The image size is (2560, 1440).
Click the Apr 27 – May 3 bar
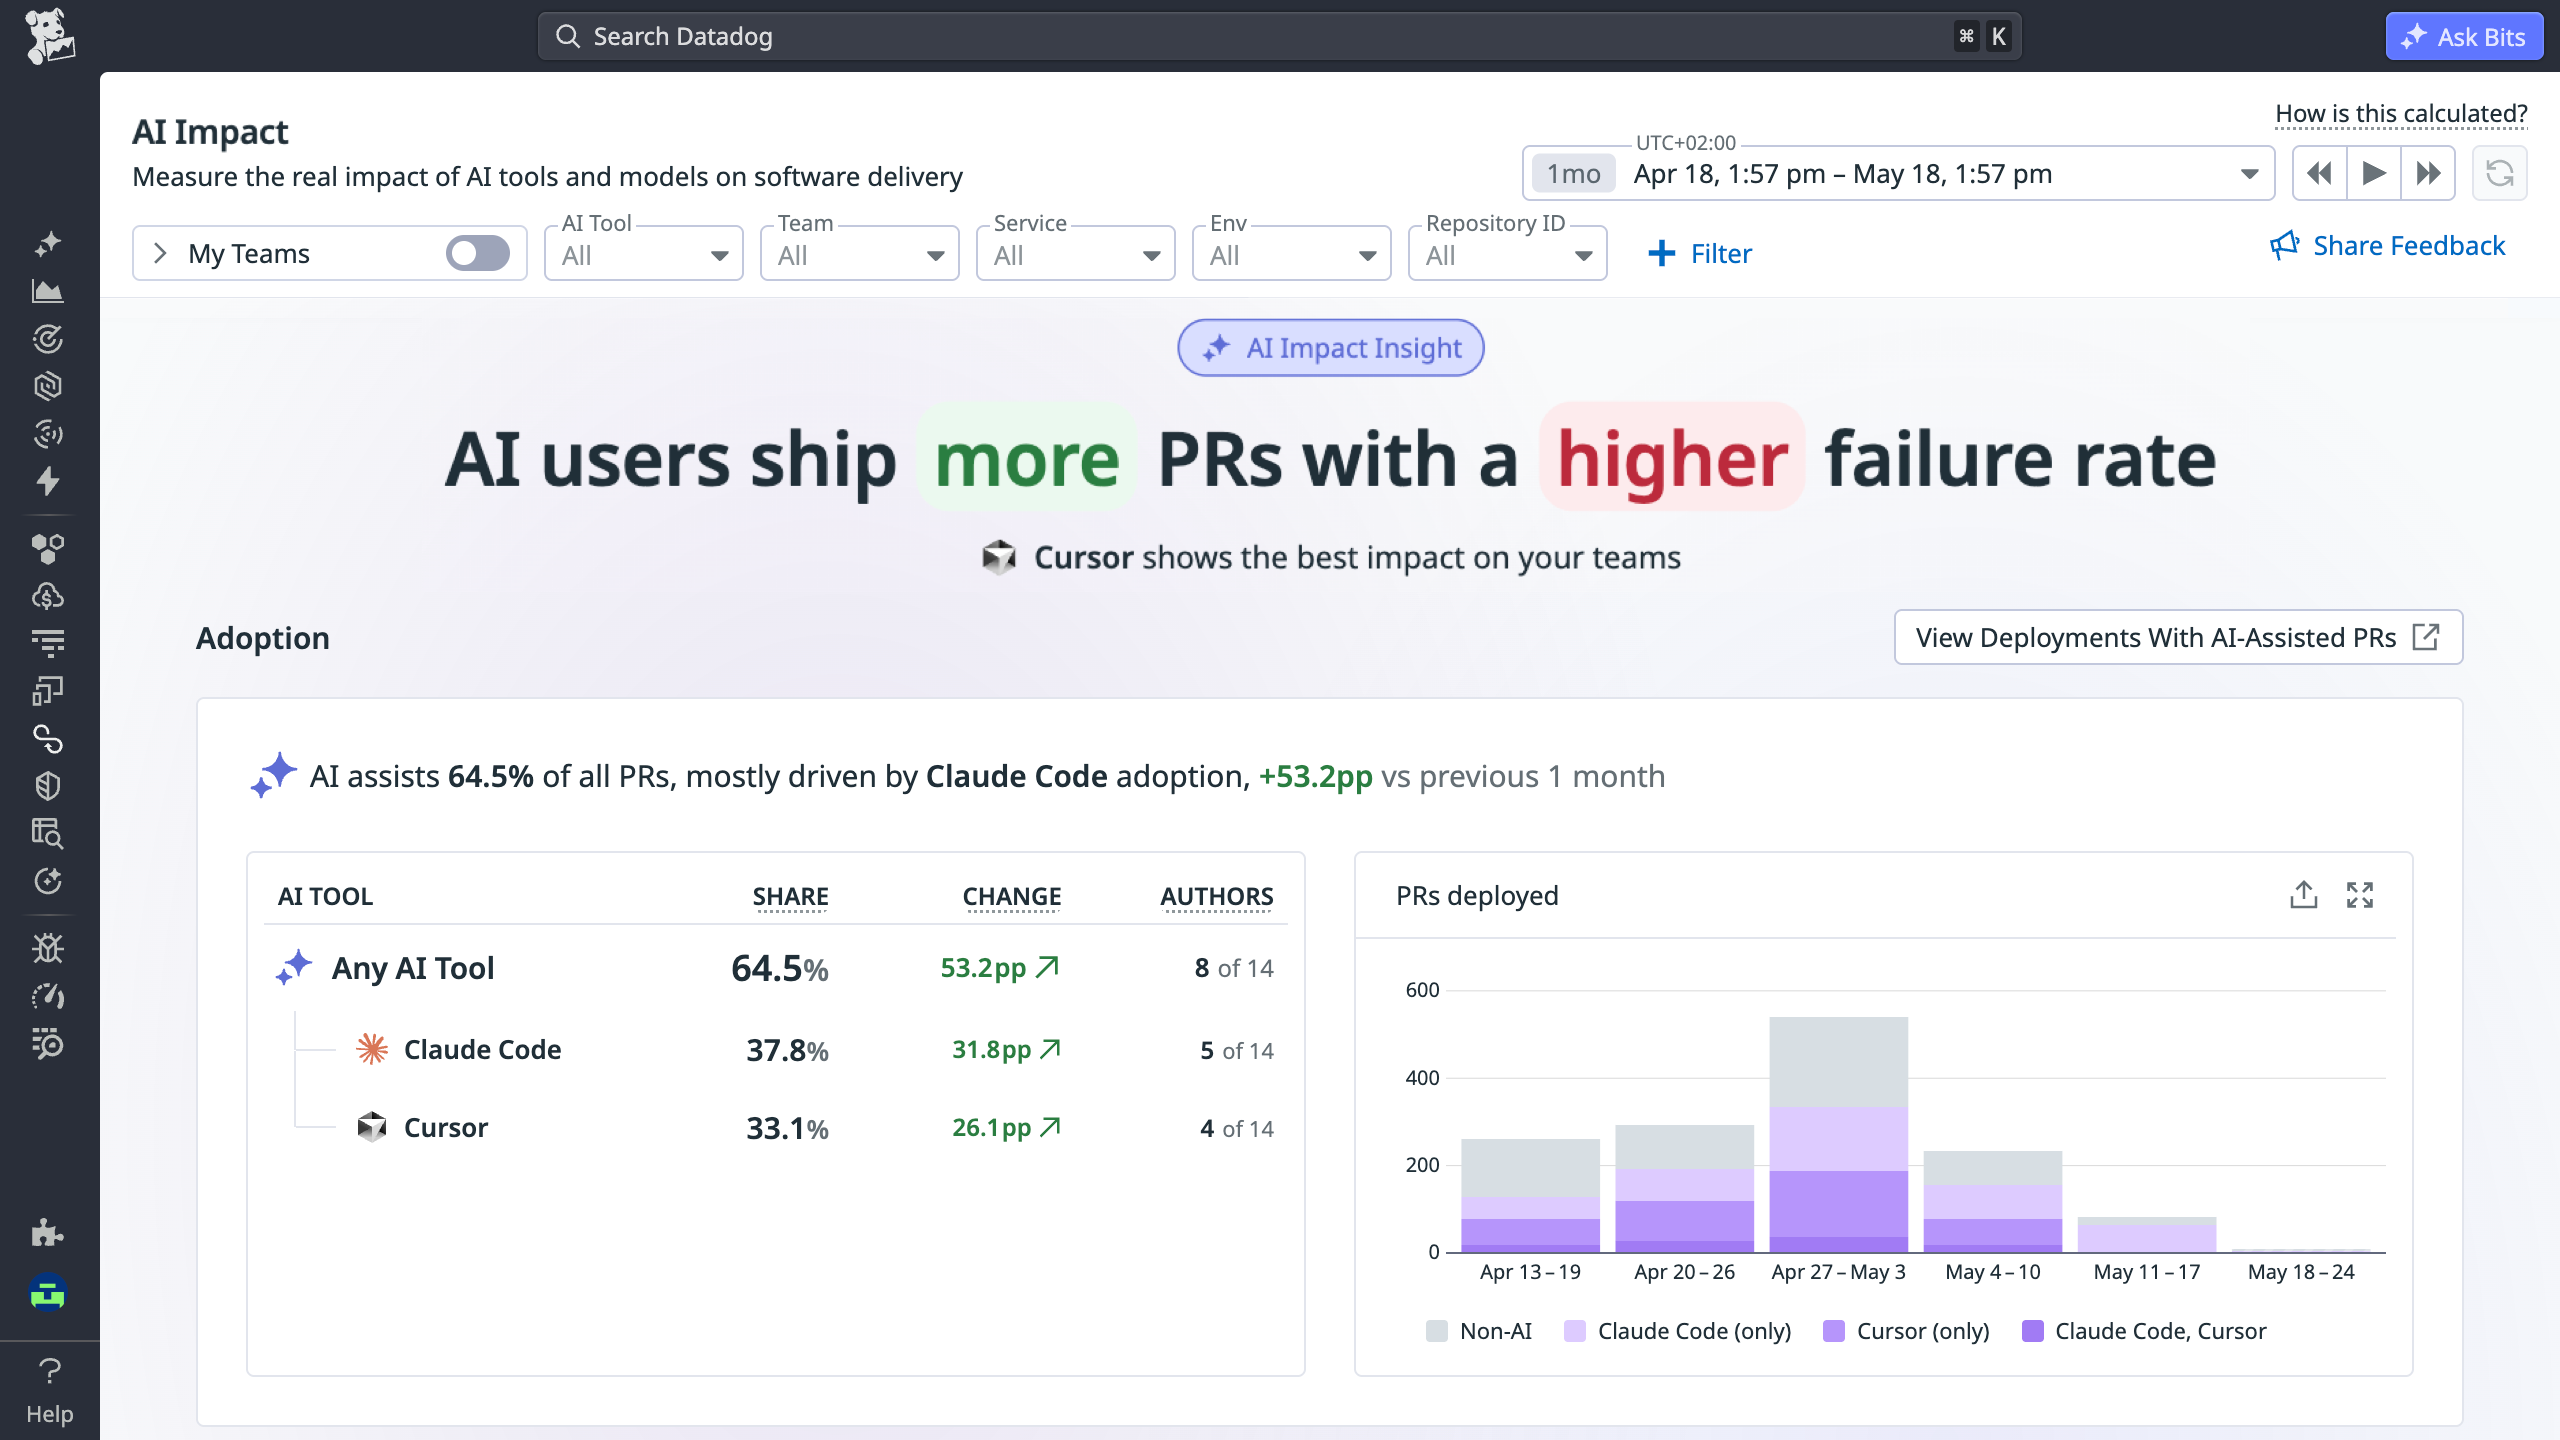pyautogui.click(x=1839, y=1134)
